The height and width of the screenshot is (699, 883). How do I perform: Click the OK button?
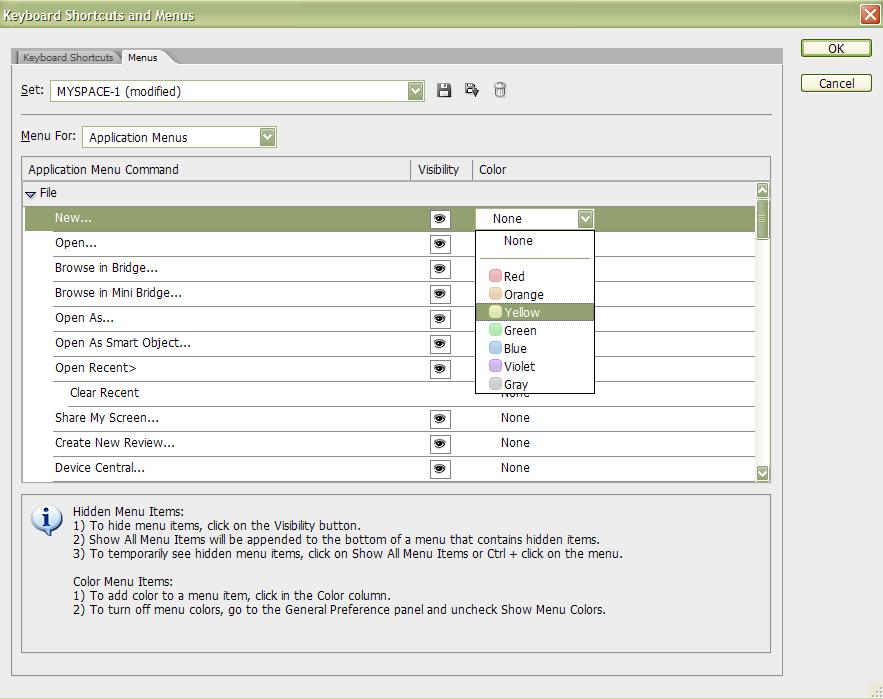836,48
